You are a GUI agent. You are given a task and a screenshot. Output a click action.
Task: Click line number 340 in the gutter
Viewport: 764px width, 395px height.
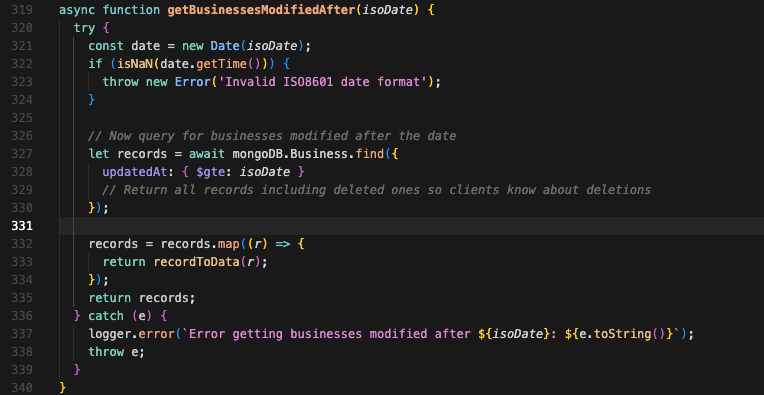(x=21, y=388)
